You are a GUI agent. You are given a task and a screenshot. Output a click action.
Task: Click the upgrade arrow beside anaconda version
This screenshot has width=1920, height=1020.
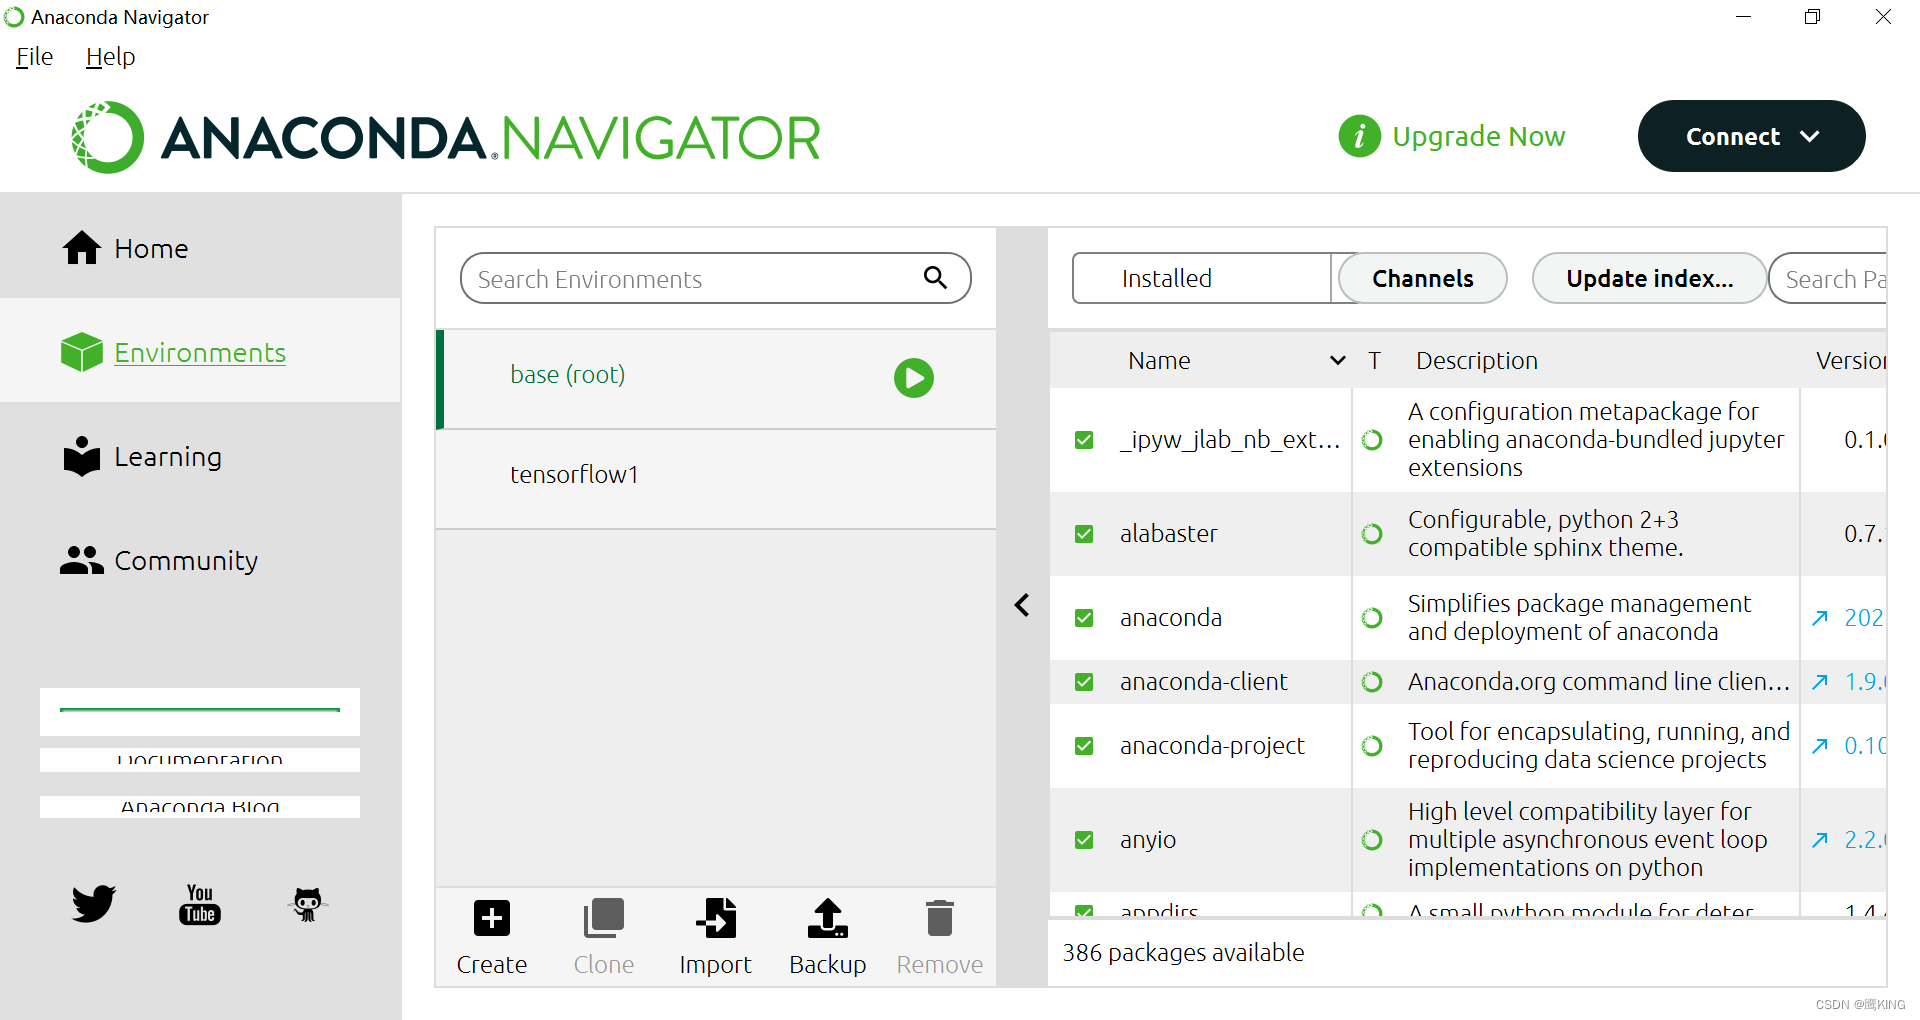coord(1820,618)
